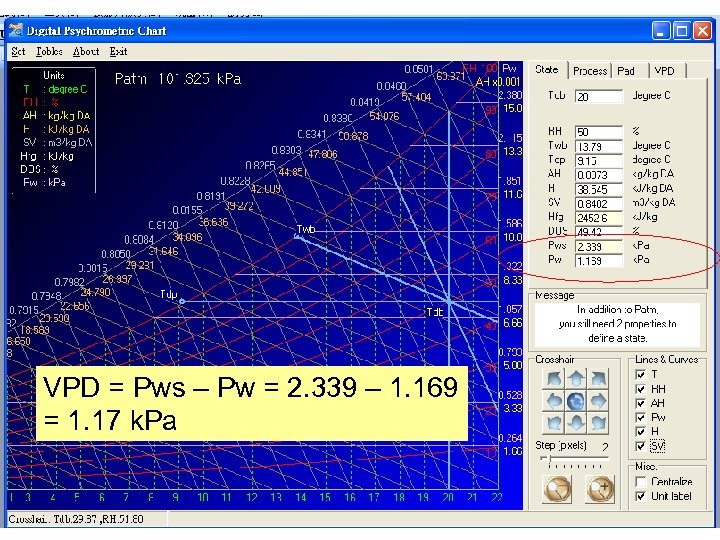
Task: Move crosshair down with the down arrow
Action: [x=575, y=423]
